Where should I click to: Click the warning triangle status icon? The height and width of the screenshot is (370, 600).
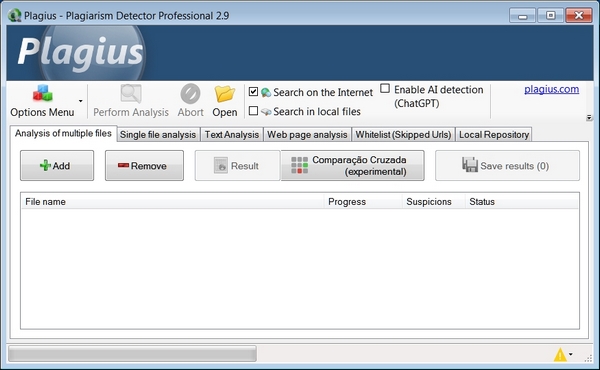click(x=560, y=355)
